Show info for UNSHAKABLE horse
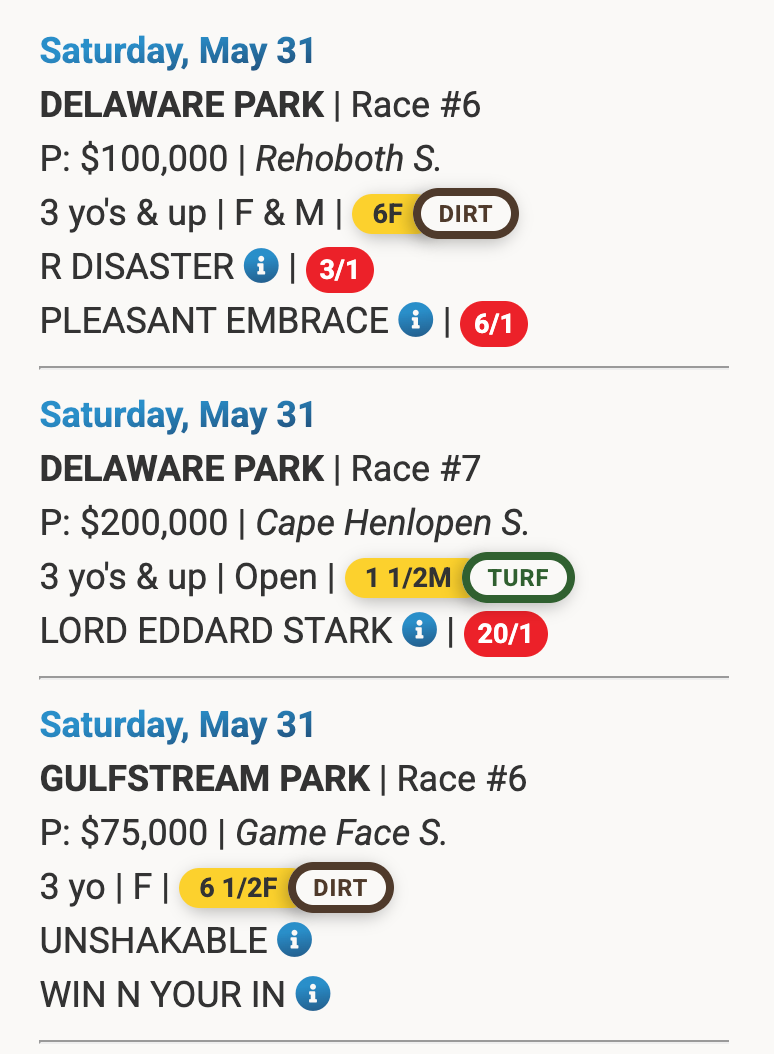Screen dimensions: 774x1054 [x=295, y=939]
